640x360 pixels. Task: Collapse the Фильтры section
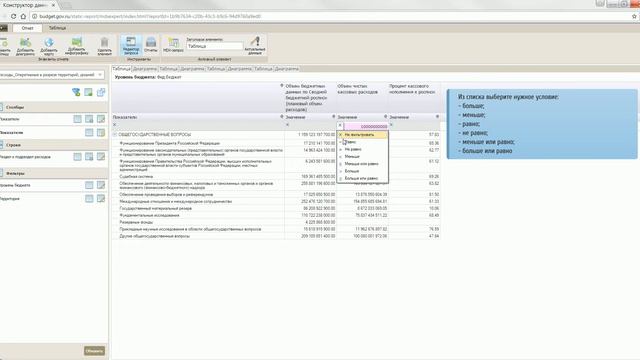pos(1,173)
